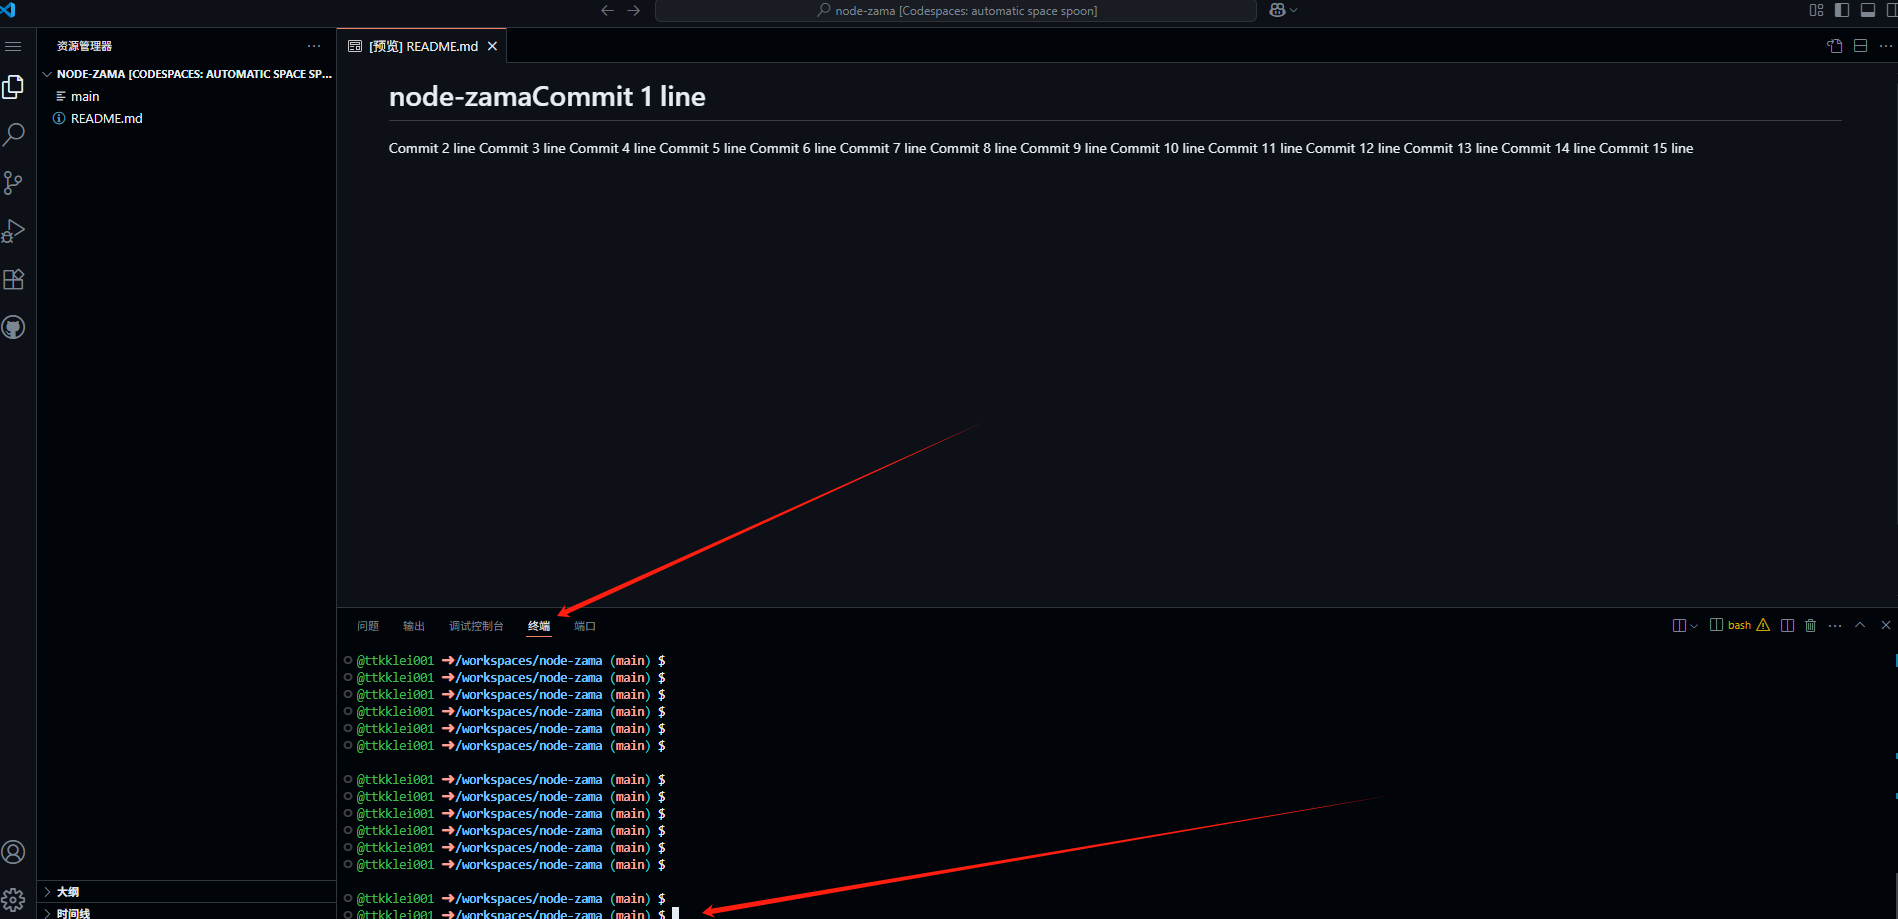Open the new terminal launch profile dropdown
The height and width of the screenshot is (919, 1898).
[1694, 626]
